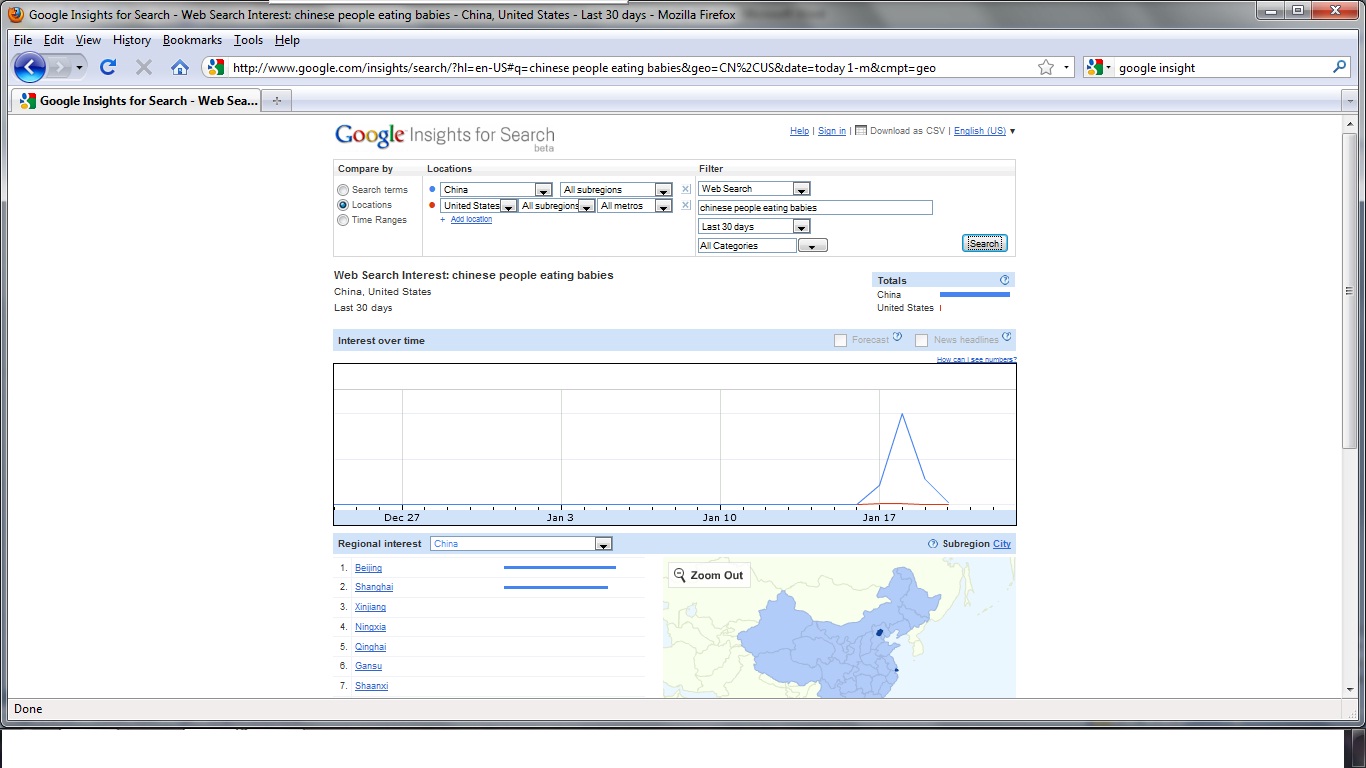Screen dimensions: 1366x768
Task: Open the Beijing region link
Action: coord(368,568)
